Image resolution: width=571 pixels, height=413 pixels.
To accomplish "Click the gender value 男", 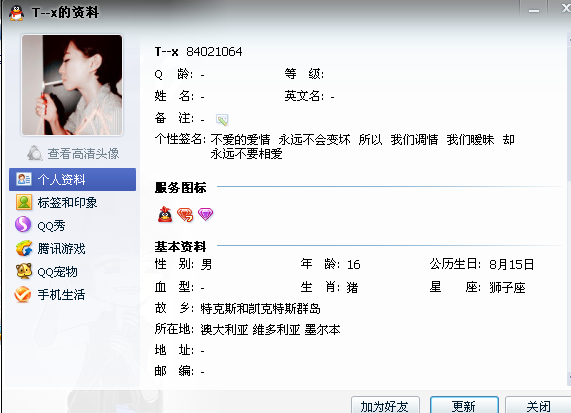I will tap(206, 264).
